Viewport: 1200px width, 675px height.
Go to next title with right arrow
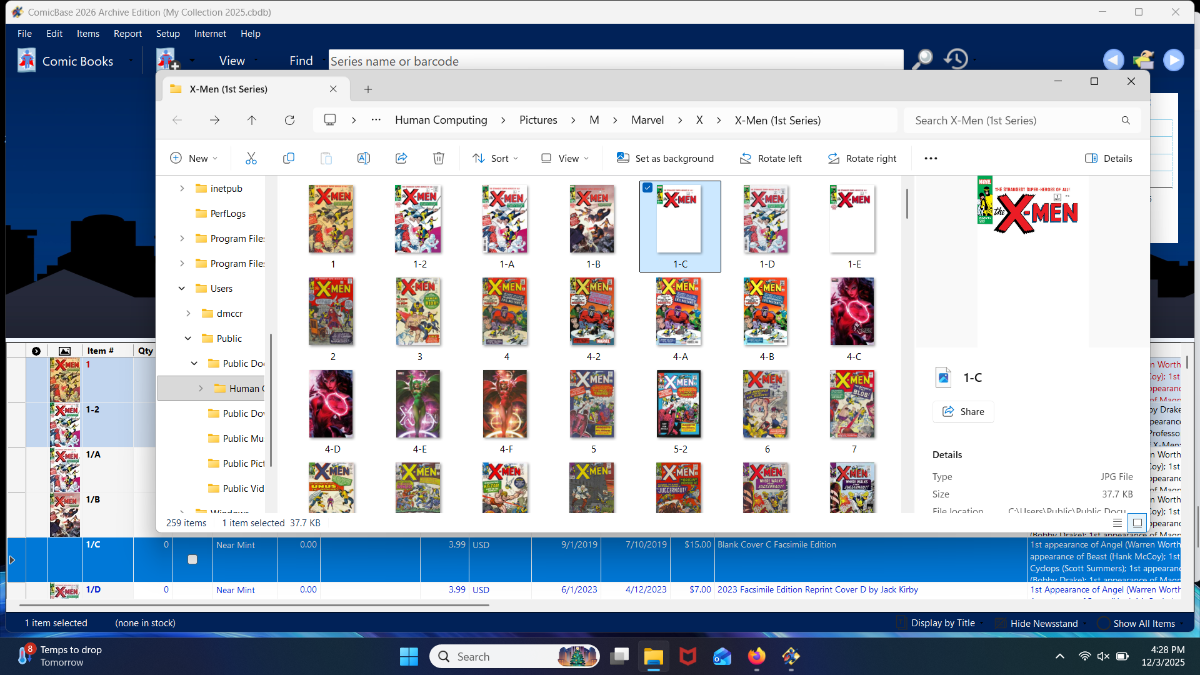tap(1173, 60)
